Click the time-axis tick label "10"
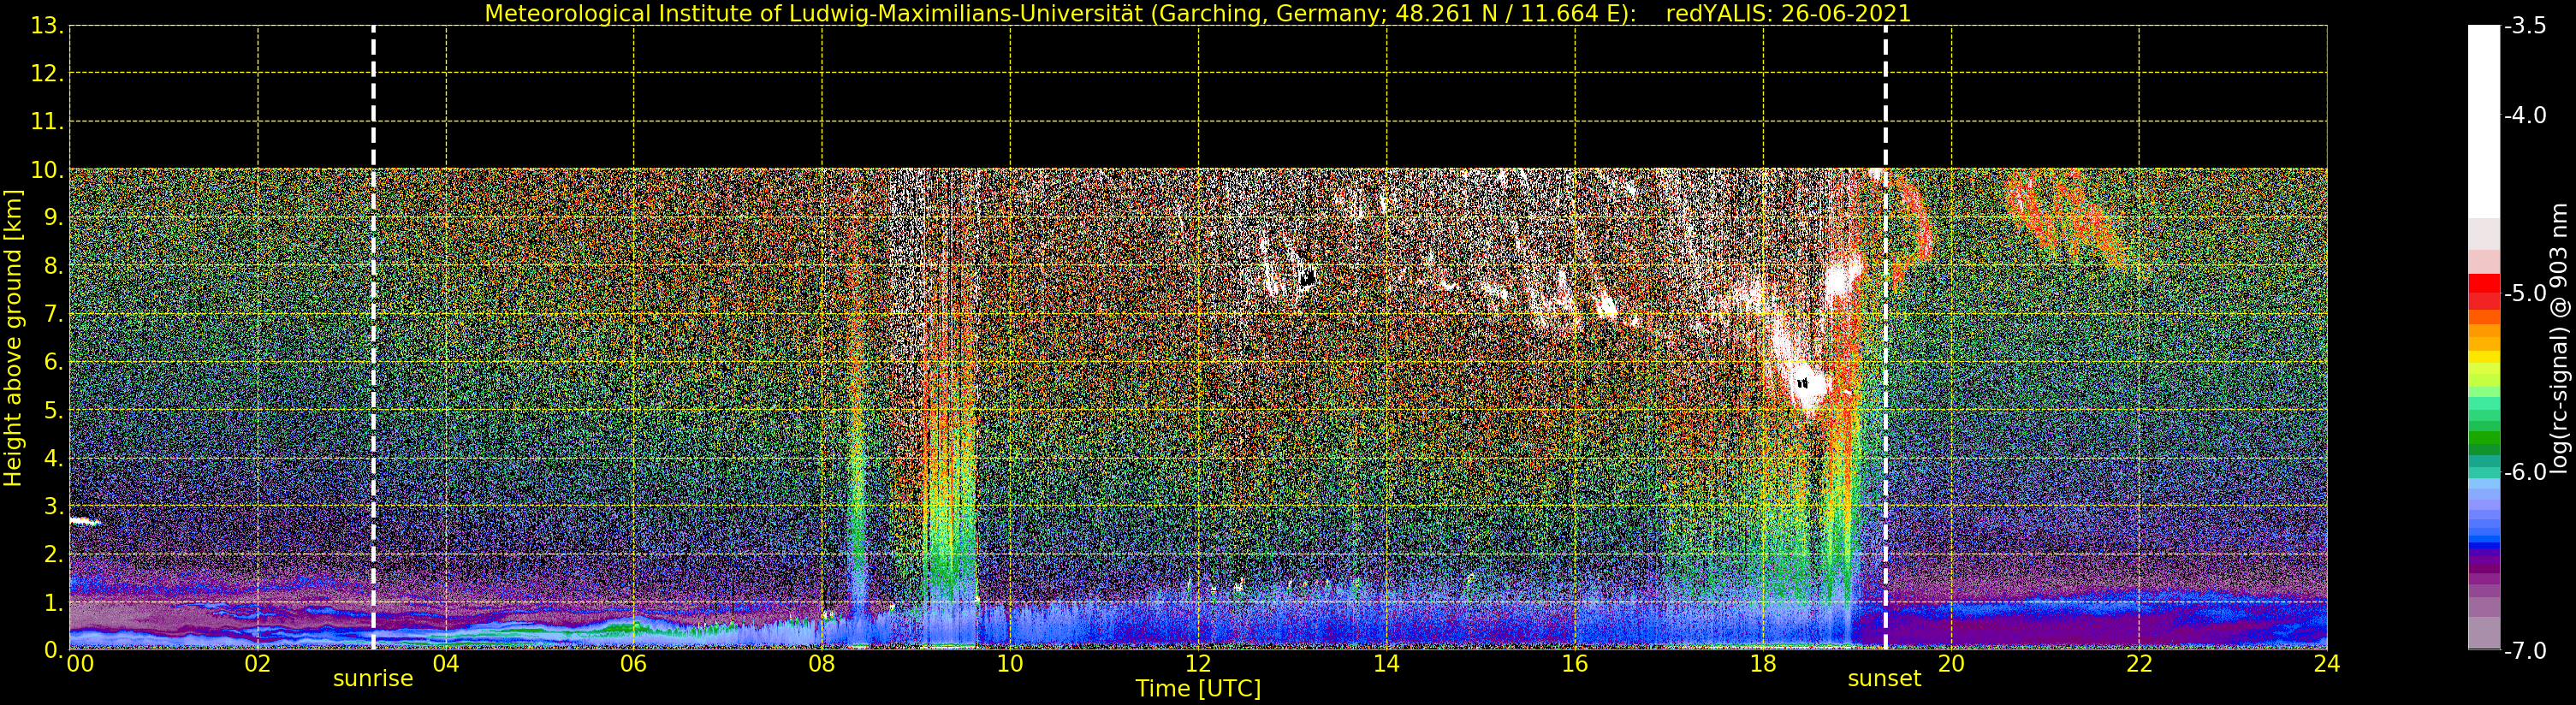Viewport: 2576px width, 705px height. pos(1010,664)
